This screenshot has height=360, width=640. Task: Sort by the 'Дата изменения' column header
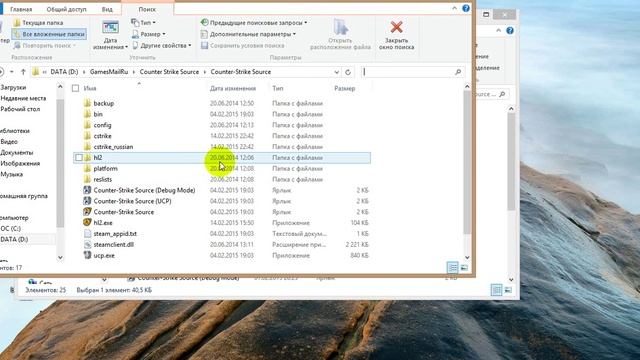click(x=233, y=88)
